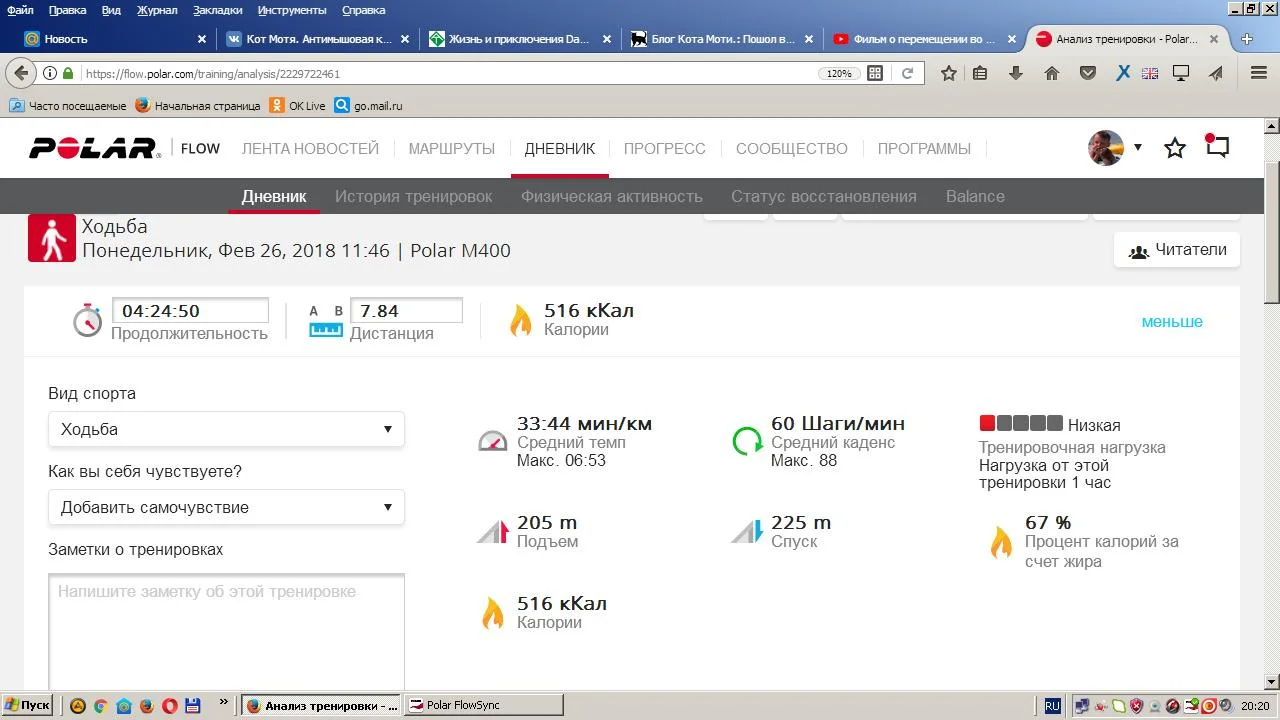
Task: Click the Firefox downloads arrow icon
Action: [x=1016, y=73]
